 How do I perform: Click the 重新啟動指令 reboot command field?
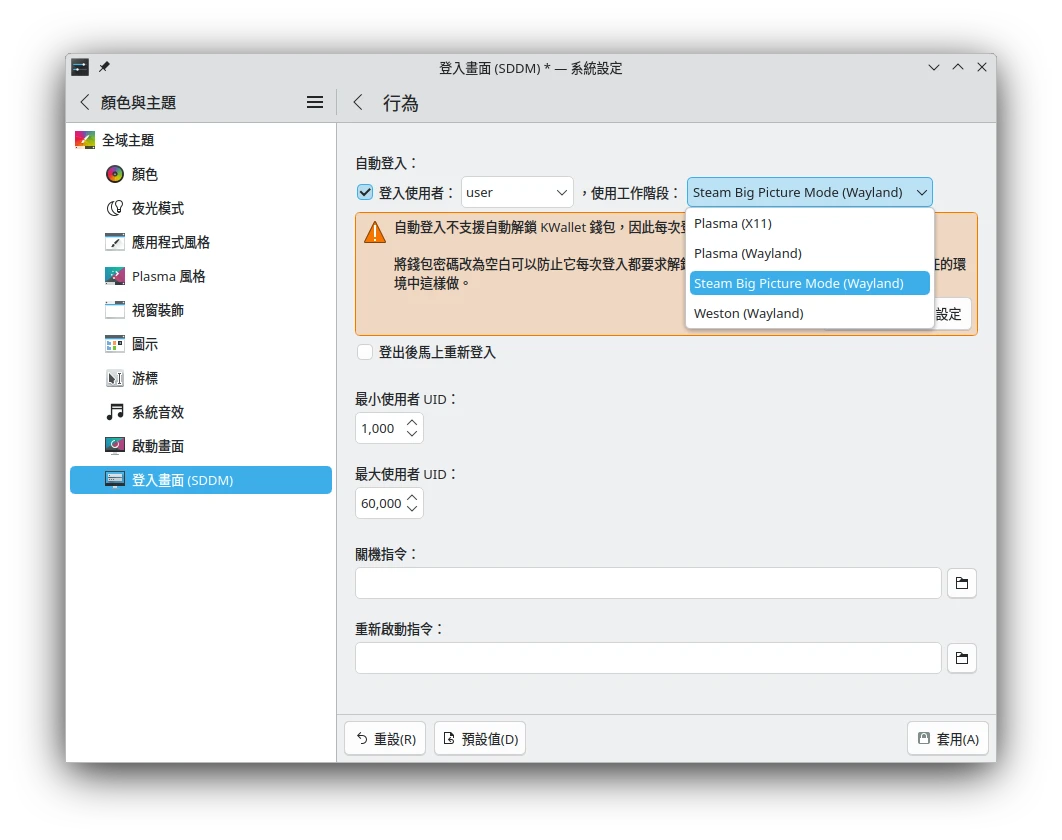click(648, 658)
